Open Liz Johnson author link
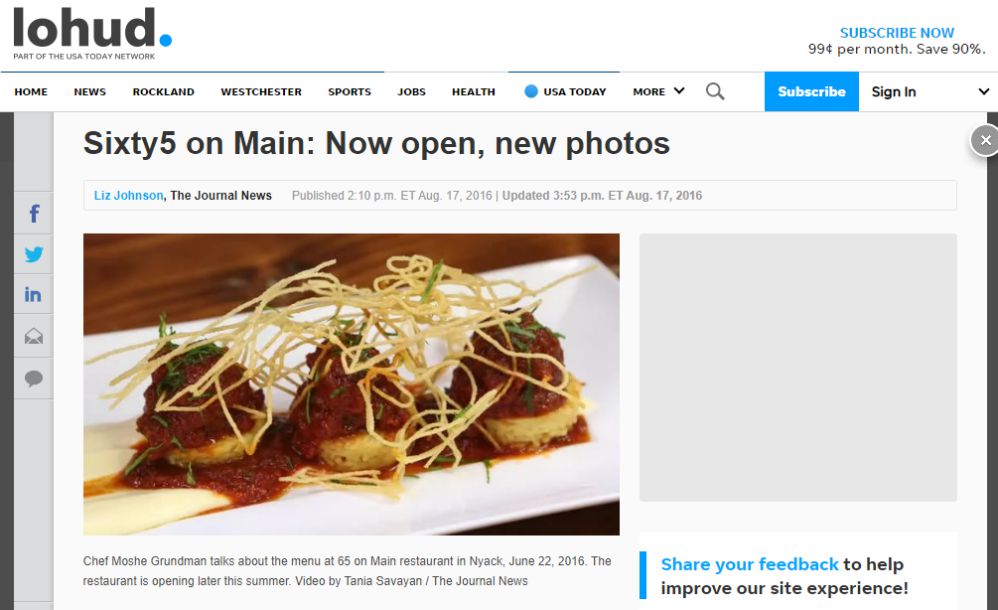The height and width of the screenshot is (610, 998). (x=129, y=195)
